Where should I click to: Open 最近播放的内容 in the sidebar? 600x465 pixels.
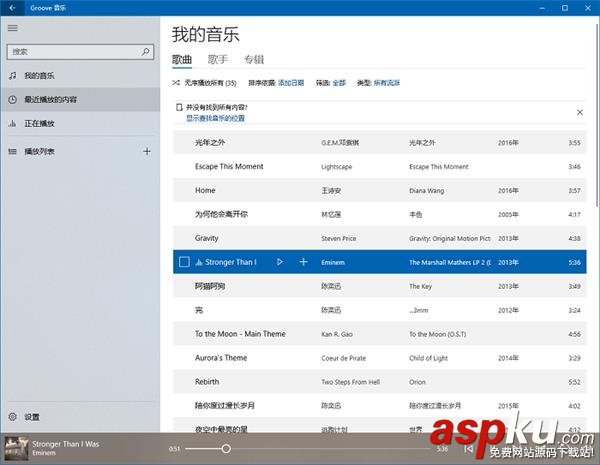[80, 100]
